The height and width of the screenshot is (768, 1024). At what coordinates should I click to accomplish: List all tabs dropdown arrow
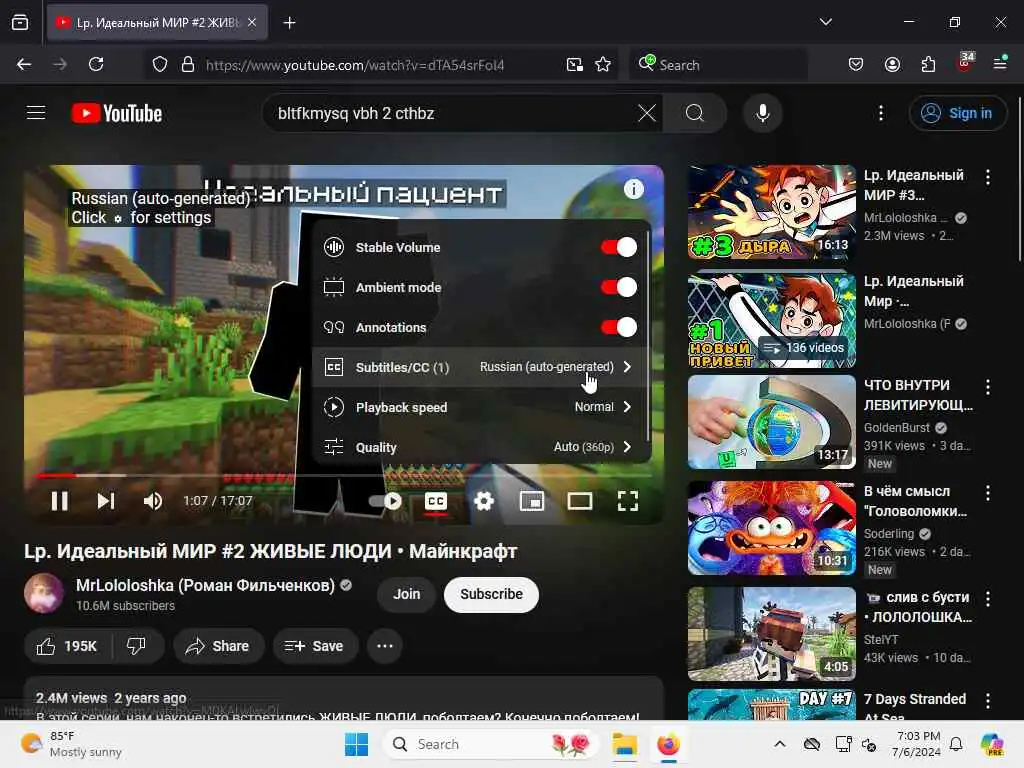pos(825,22)
